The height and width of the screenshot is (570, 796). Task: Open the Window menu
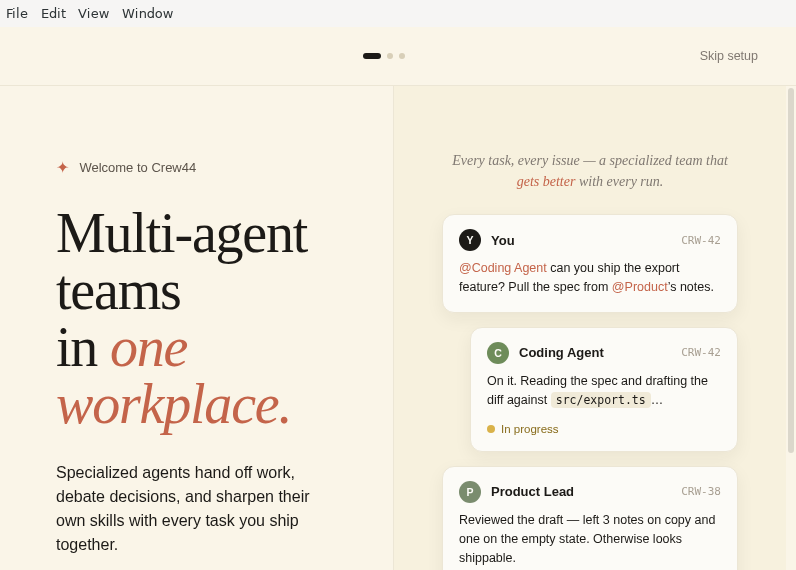tap(147, 13)
